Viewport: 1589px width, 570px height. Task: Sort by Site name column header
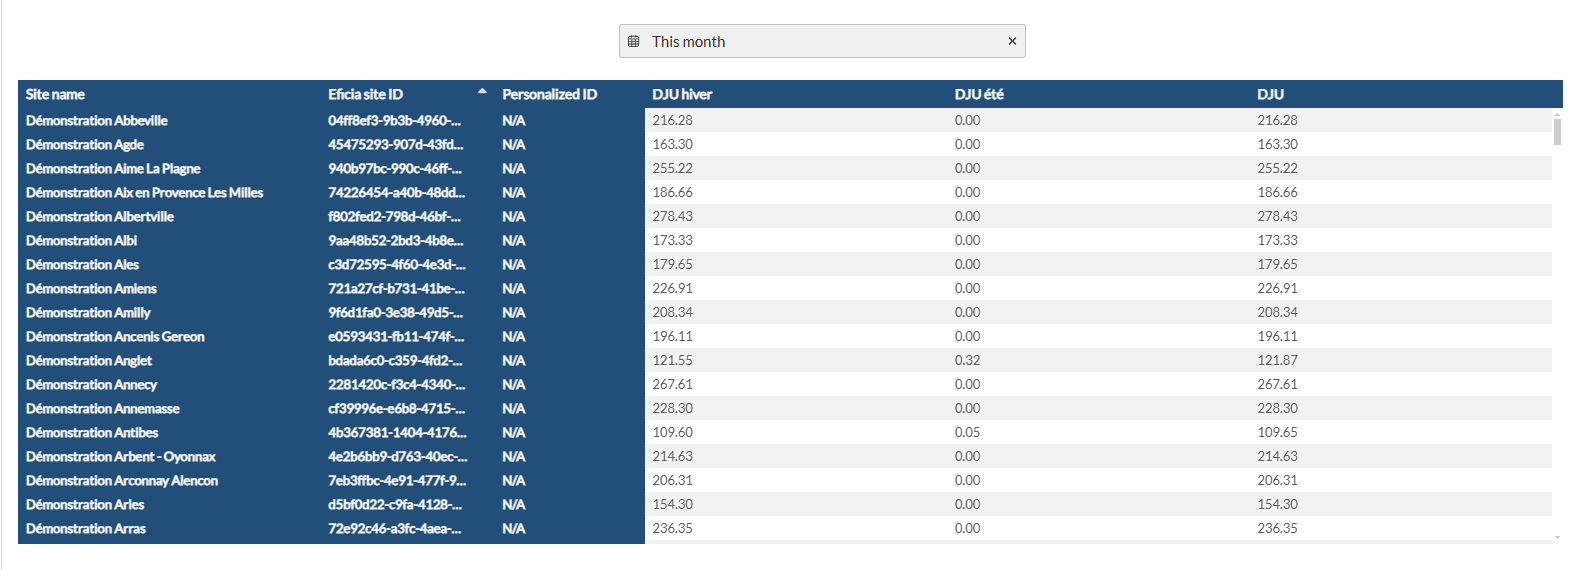pyautogui.click(x=56, y=95)
